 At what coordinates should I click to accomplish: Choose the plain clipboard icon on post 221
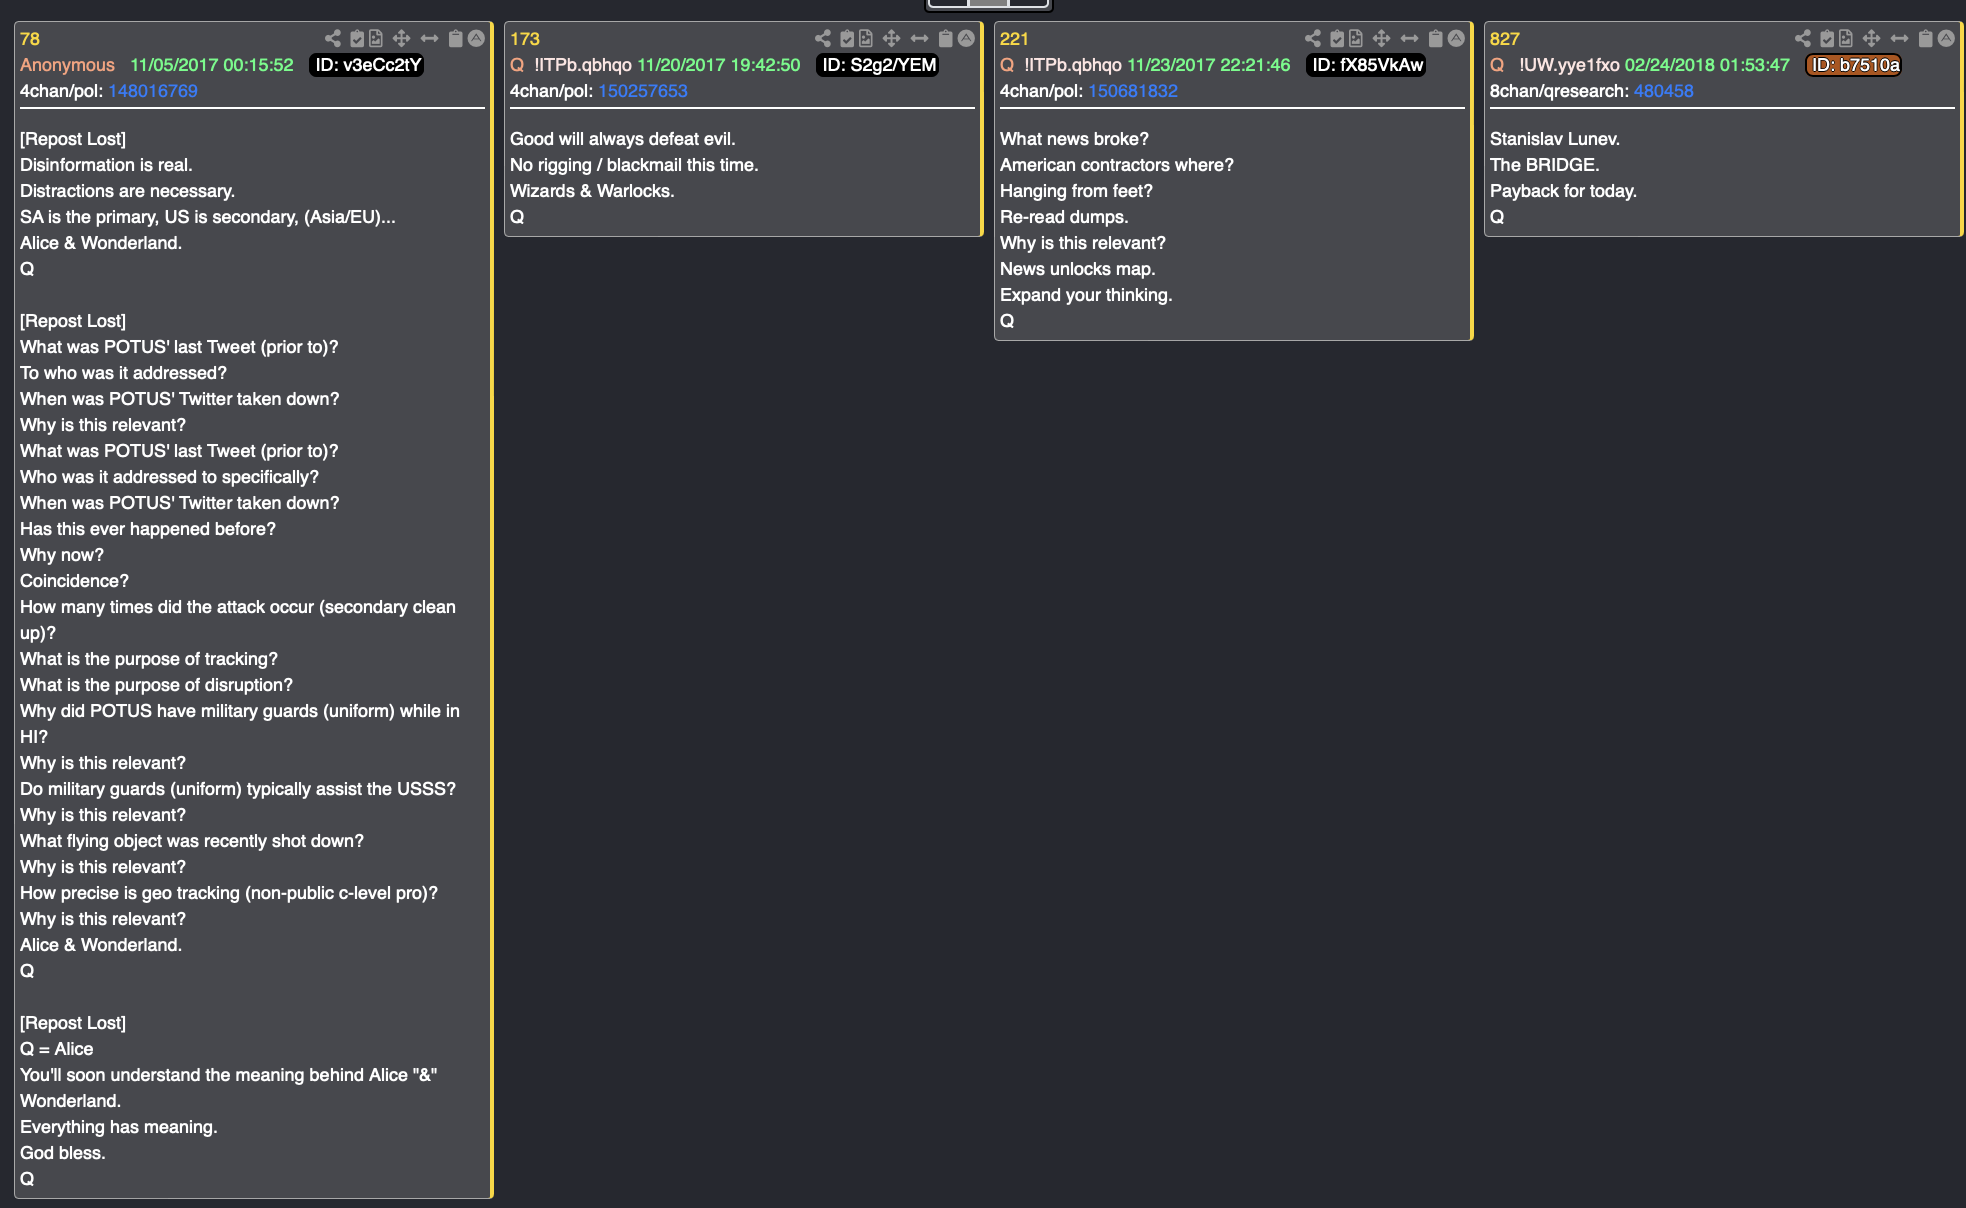(1436, 39)
